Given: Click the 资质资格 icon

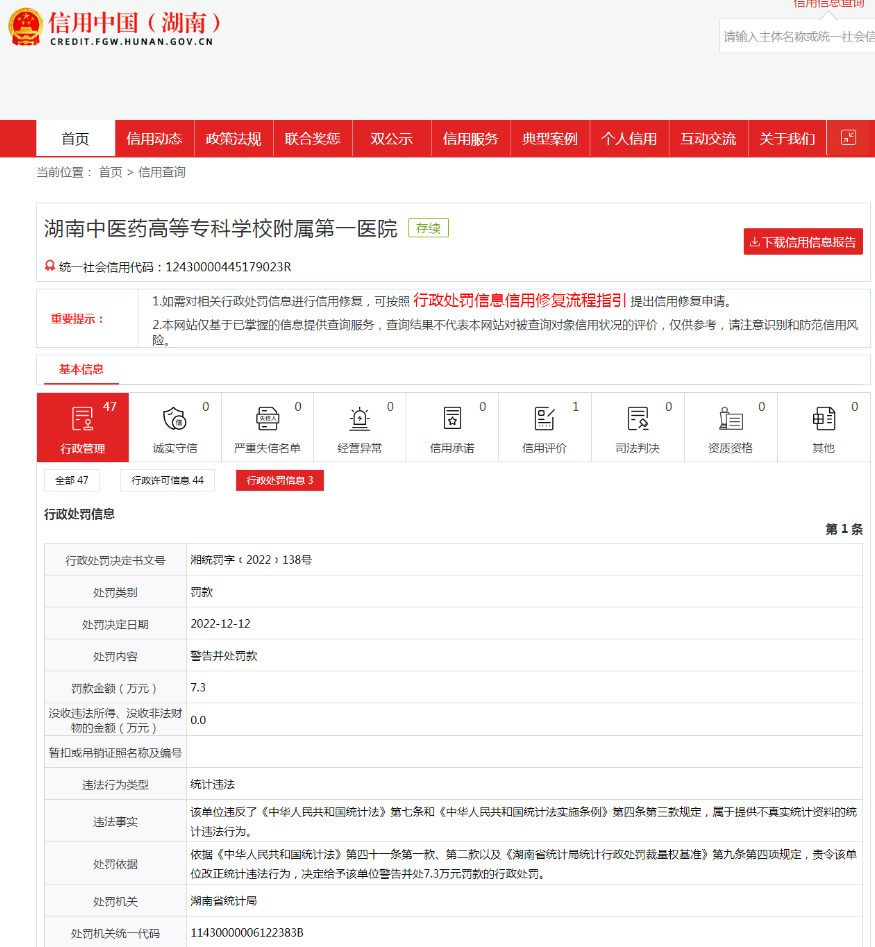Looking at the screenshot, I should [730, 419].
